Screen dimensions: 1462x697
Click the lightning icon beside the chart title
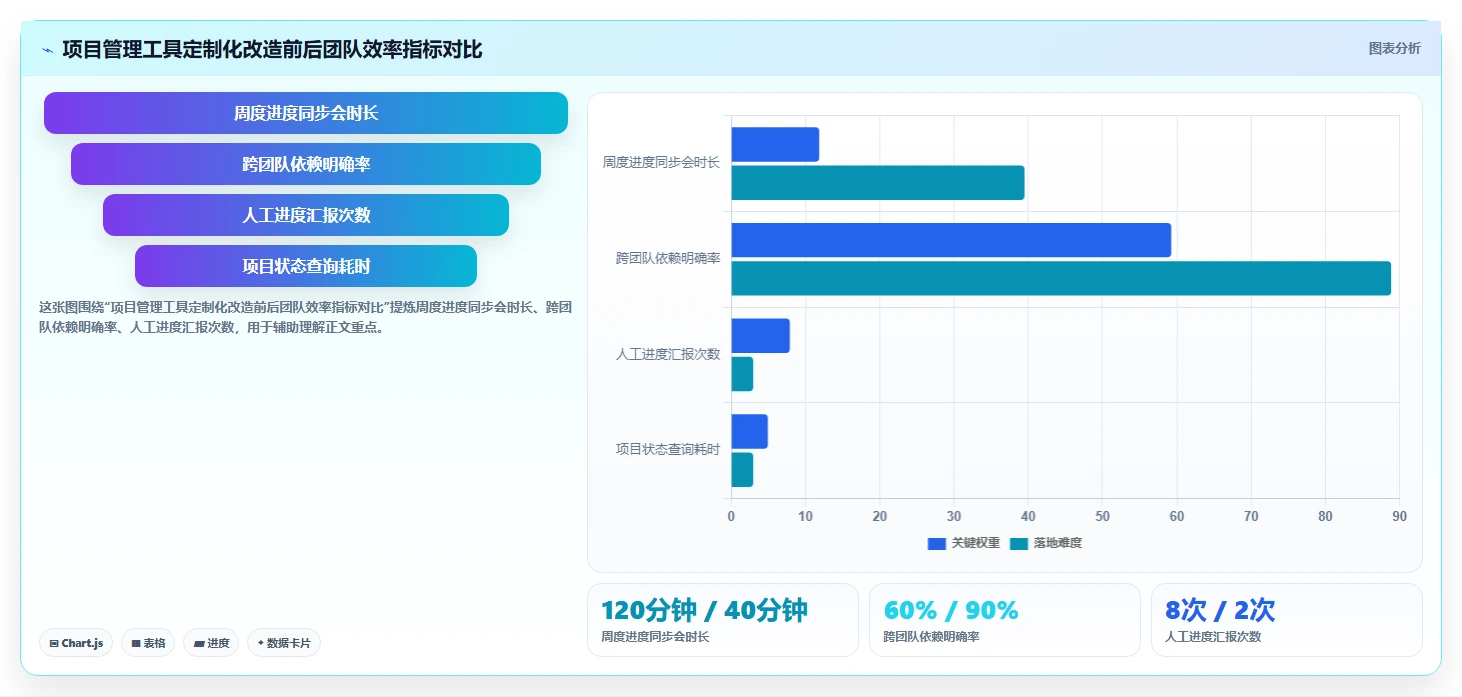pos(47,50)
